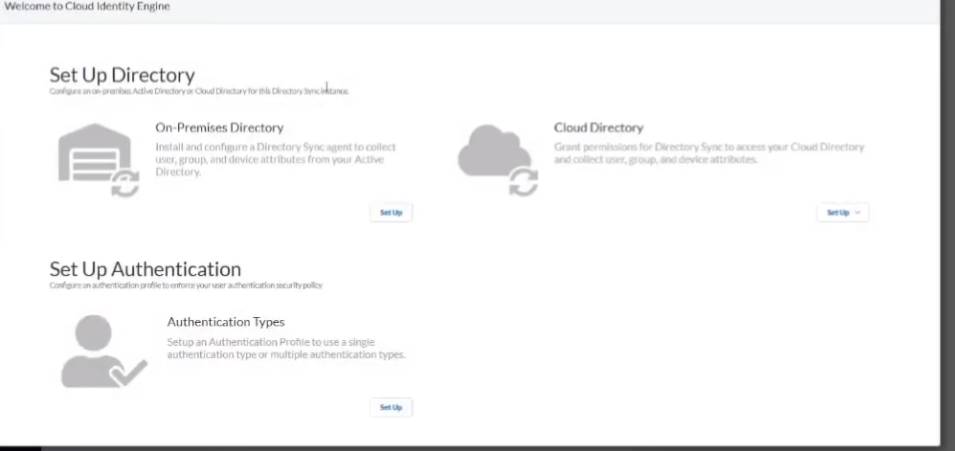
Task: Set up Authentication Types
Action: [x=391, y=407]
